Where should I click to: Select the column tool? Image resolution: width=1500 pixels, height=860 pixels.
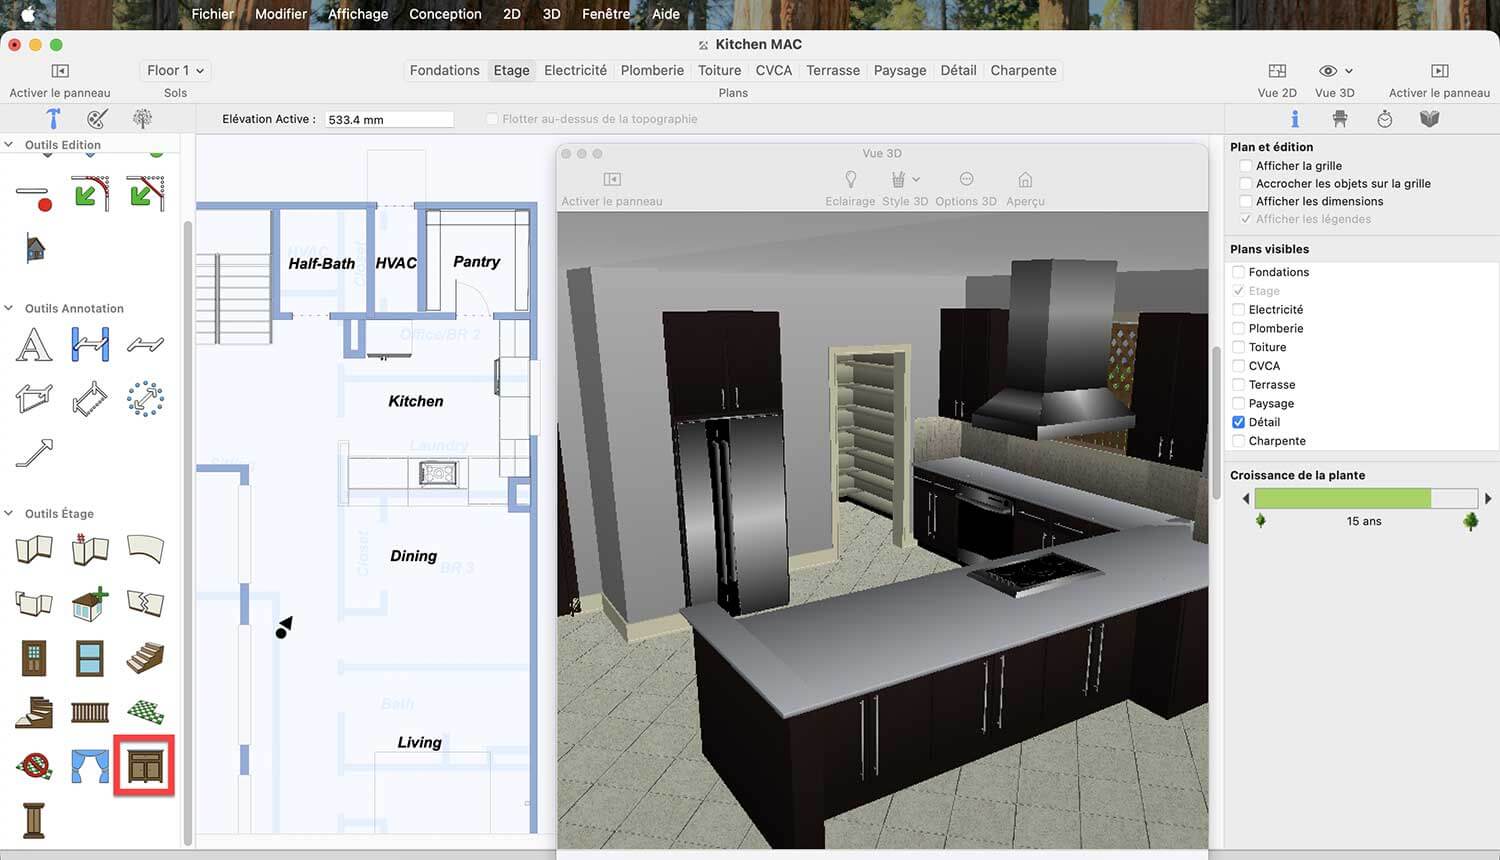click(x=34, y=820)
